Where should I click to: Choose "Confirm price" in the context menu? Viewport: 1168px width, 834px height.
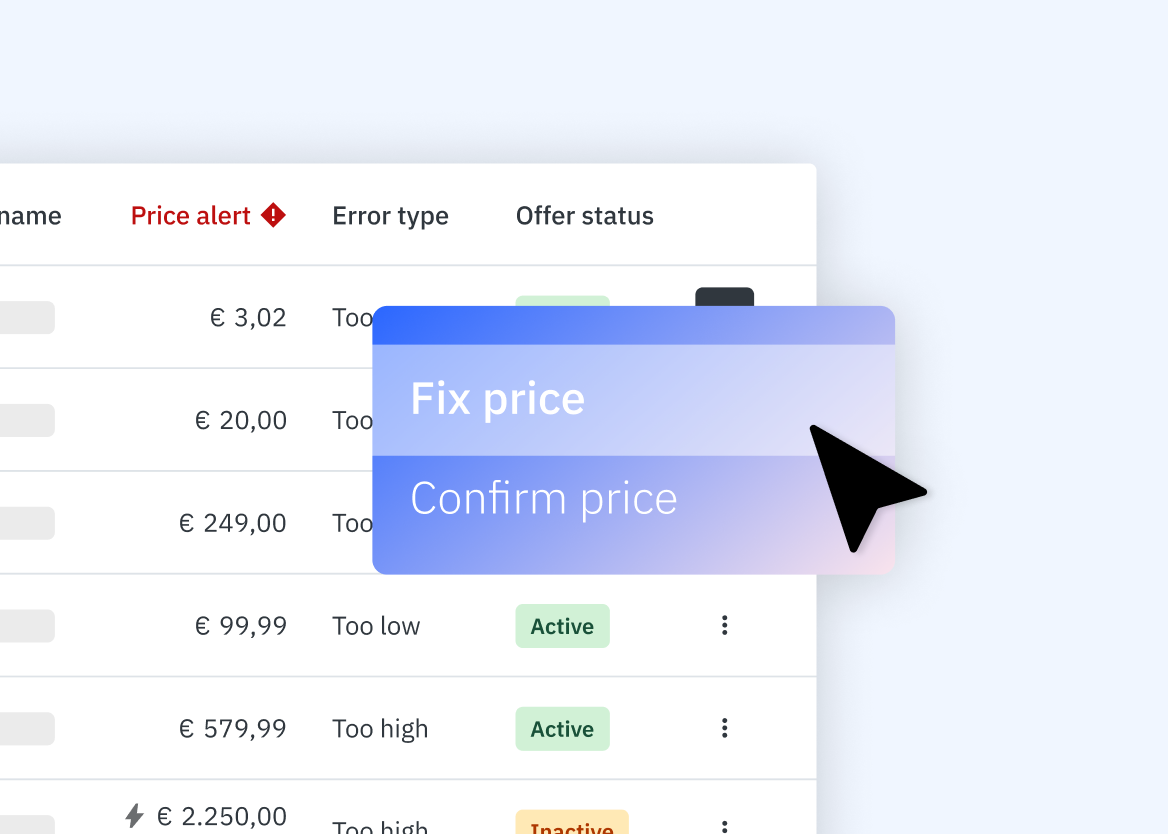point(543,497)
